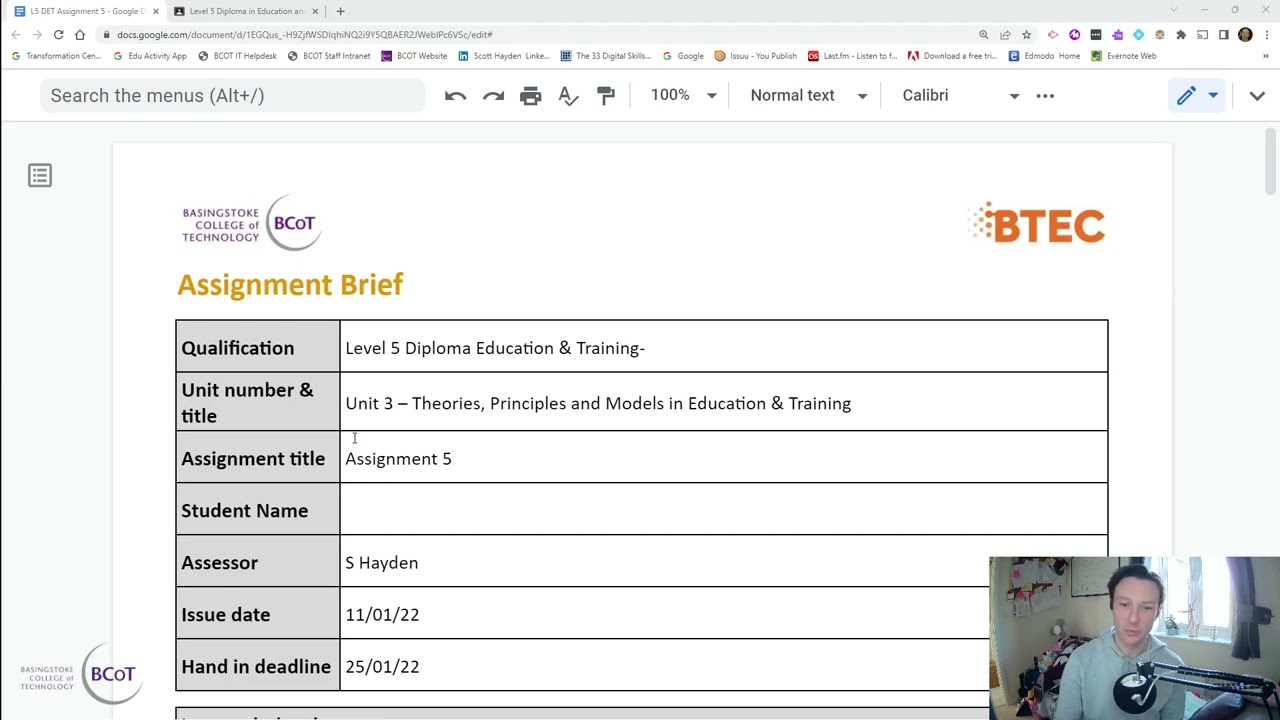
Task: Click the issue date 11/01/22
Action: coord(382,615)
